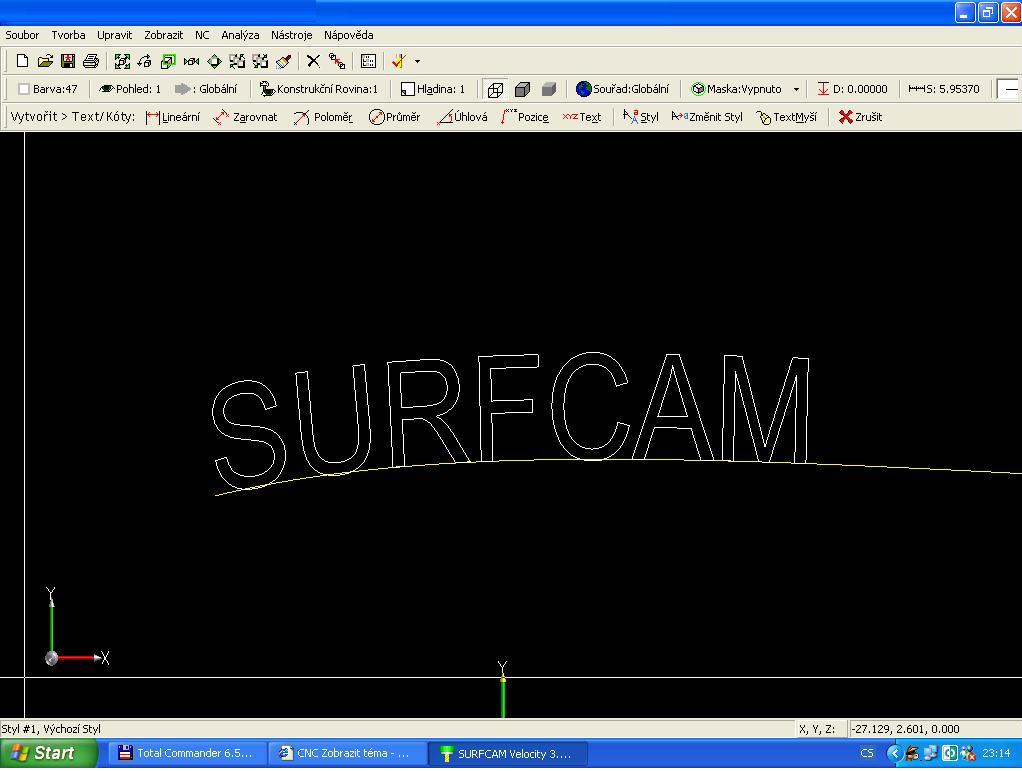Choose the Průměr diameter dimension tool
Viewport: 1022px width, 771px height.
(x=394, y=117)
